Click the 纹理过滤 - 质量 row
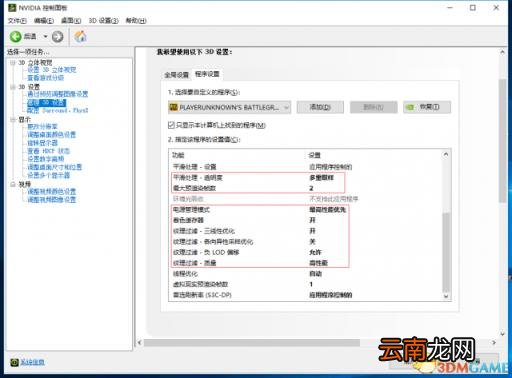Image resolution: width=512 pixels, height=378 pixels. [305, 263]
